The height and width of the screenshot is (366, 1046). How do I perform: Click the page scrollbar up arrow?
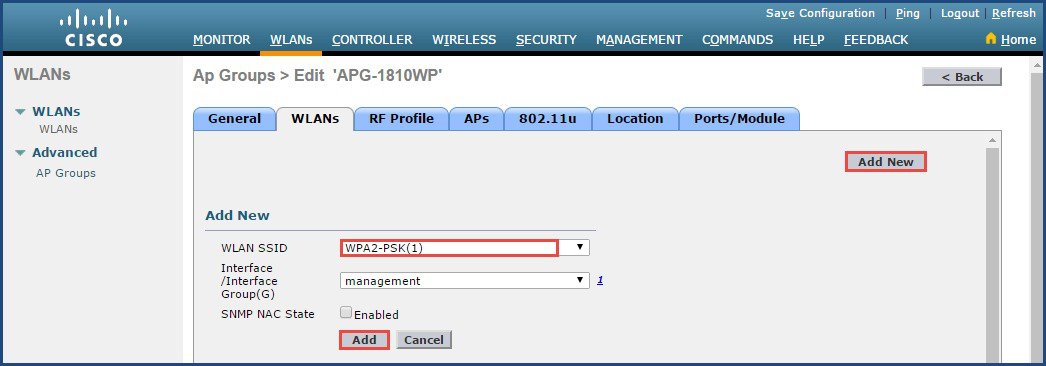click(1037, 65)
